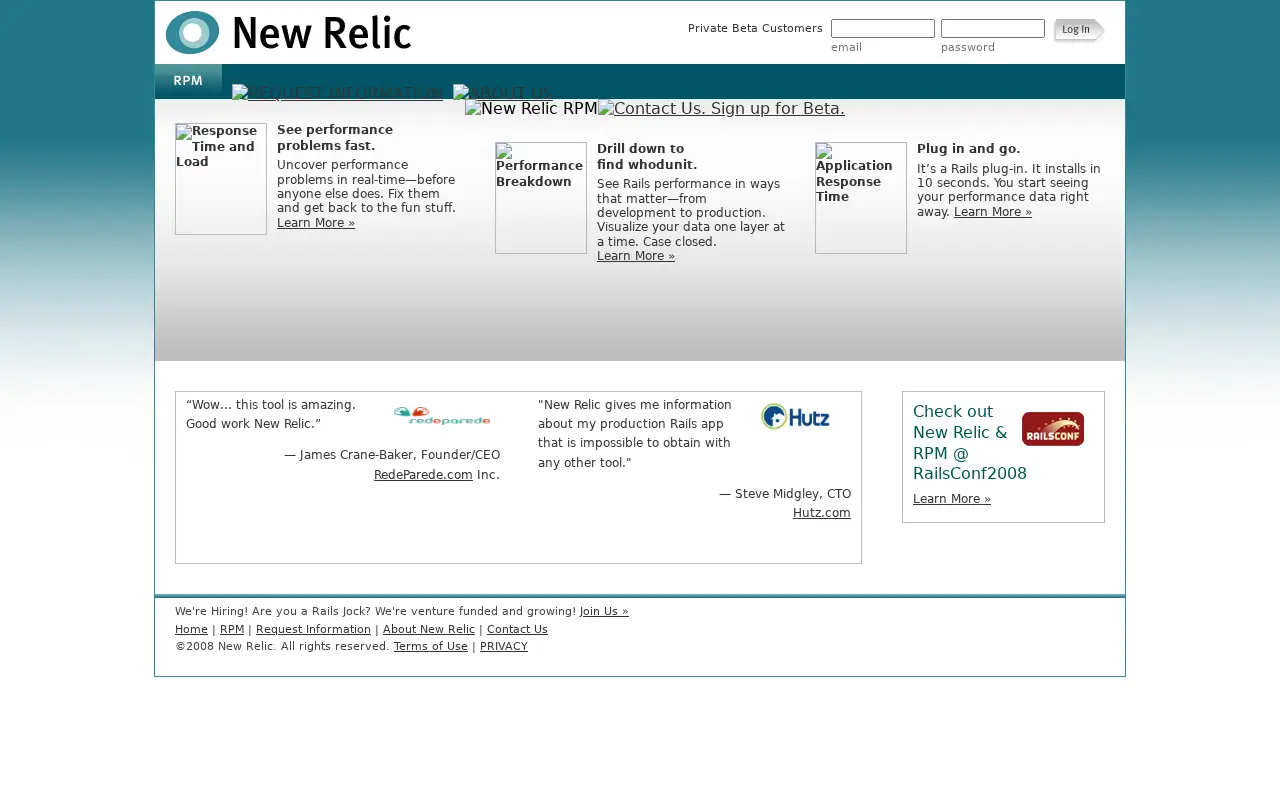Click the RailsConf logo badge
The width and height of the screenshot is (1280, 800).
[x=1053, y=429]
